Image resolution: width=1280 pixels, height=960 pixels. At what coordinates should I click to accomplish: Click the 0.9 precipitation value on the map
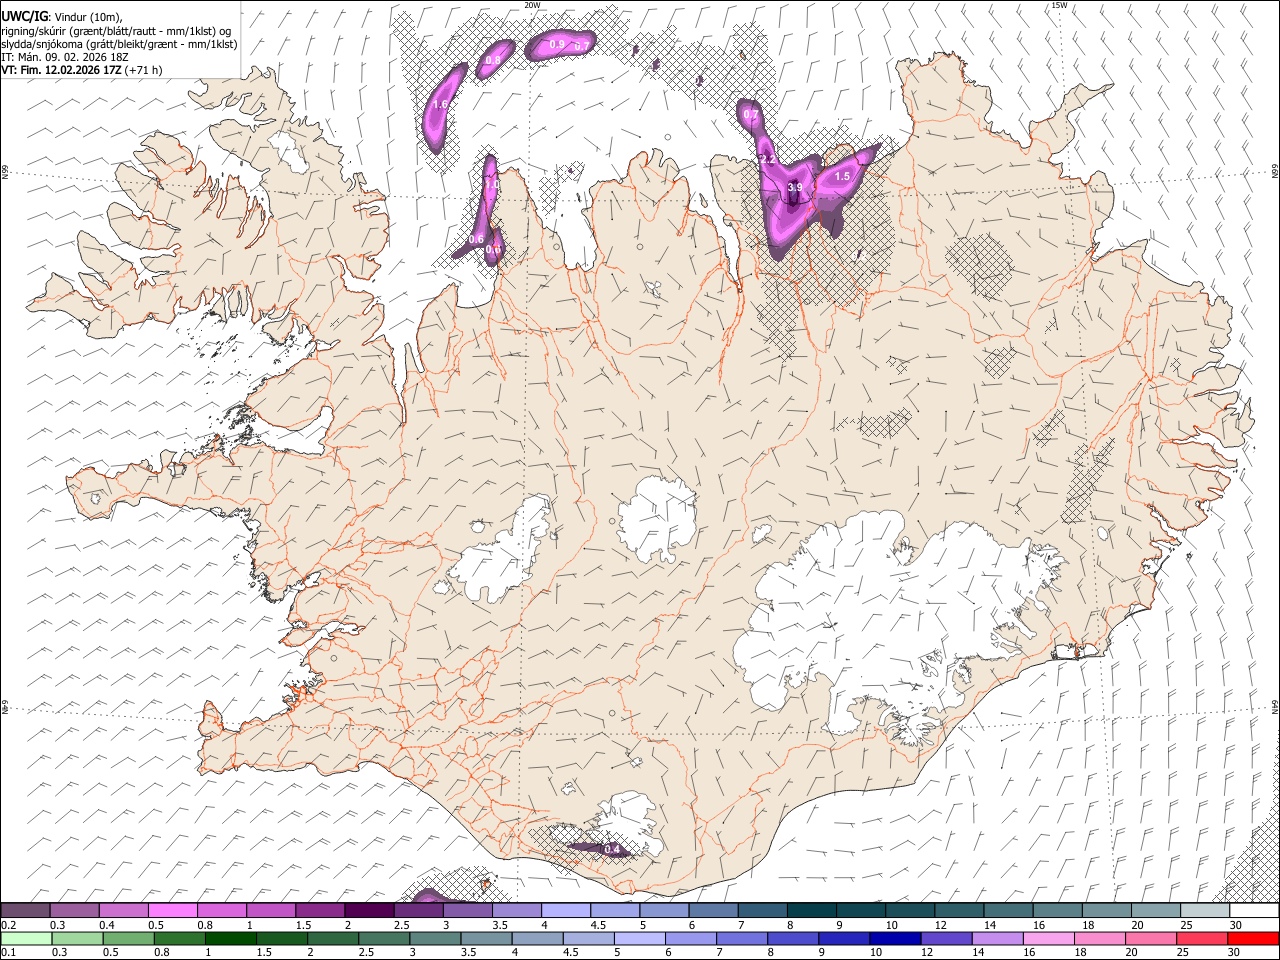click(557, 45)
